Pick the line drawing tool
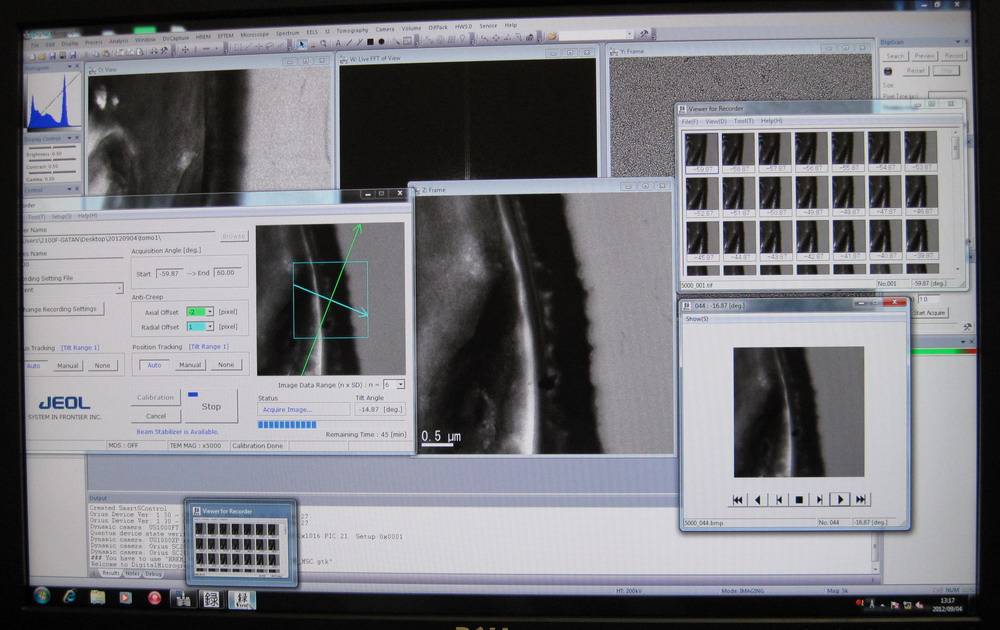 (x=349, y=43)
